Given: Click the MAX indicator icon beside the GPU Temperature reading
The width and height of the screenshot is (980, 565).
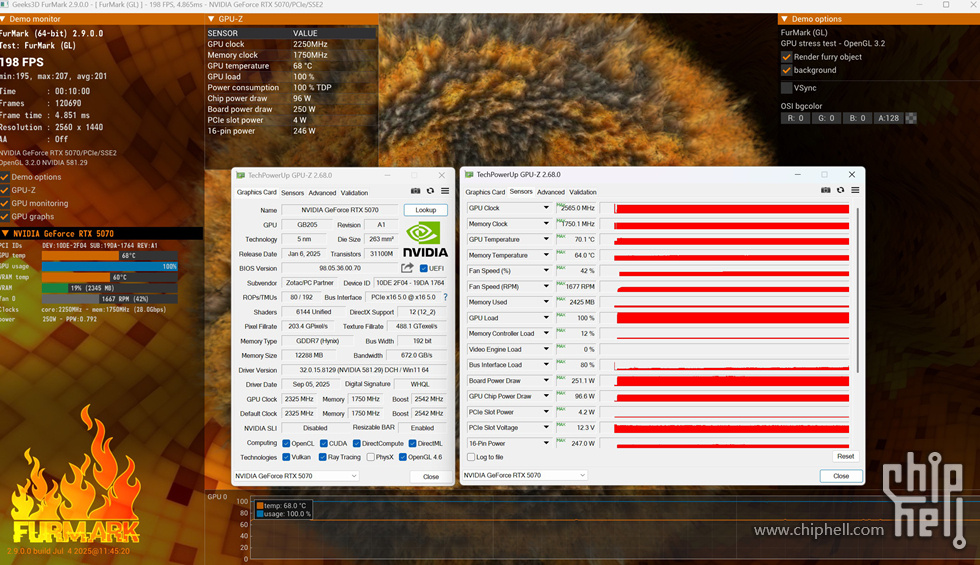Looking at the screenshot, I should (561, 236).
